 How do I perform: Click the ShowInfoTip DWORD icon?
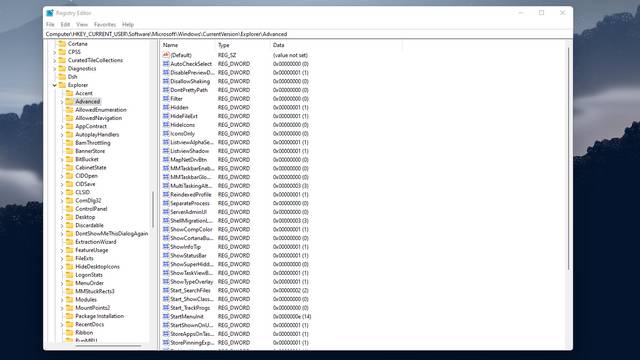(x=166, y=247)
